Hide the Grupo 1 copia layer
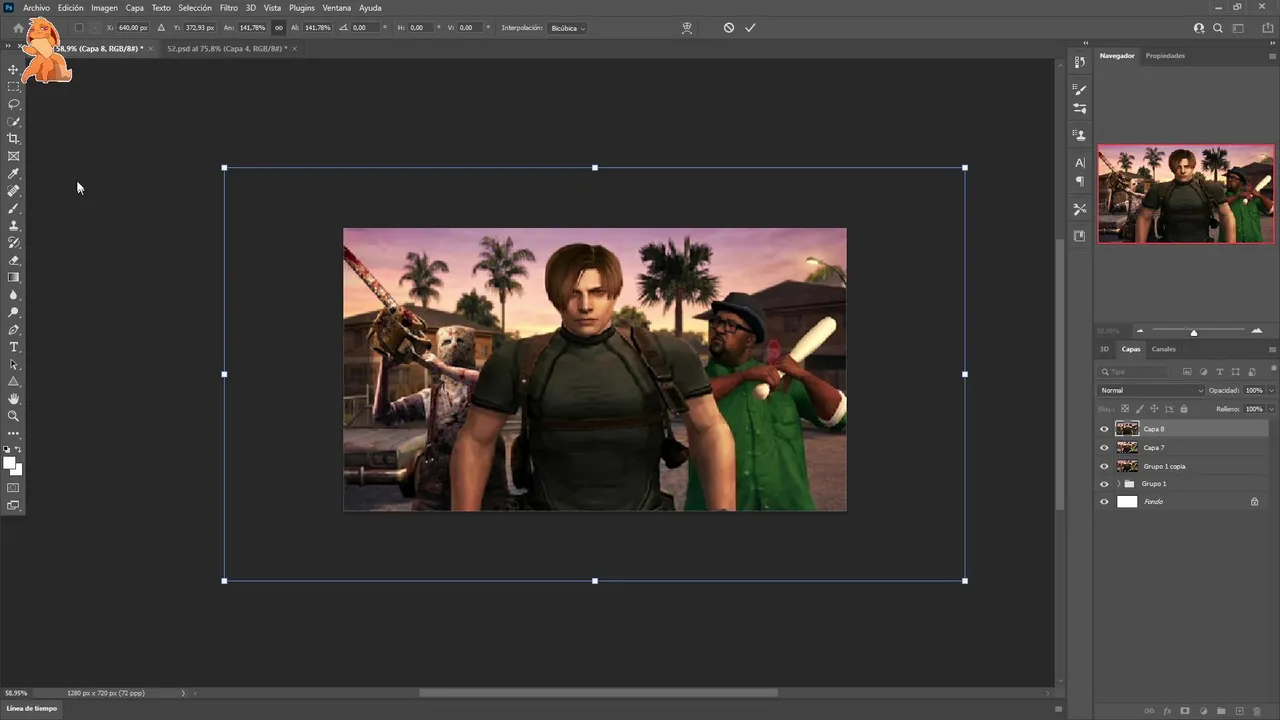Viewport: 1280px width, 720px height. click(1104, 466)
